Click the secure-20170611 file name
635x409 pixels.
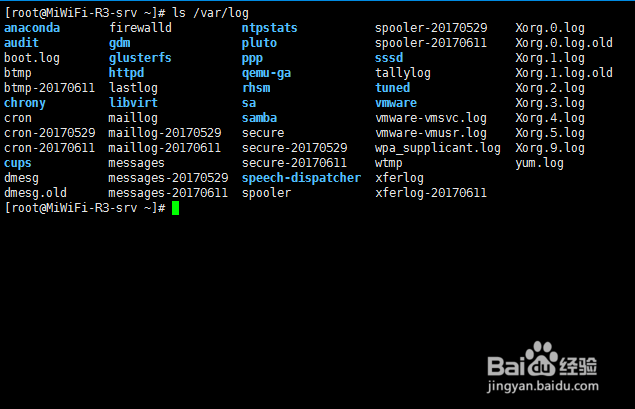coord(294,163)
